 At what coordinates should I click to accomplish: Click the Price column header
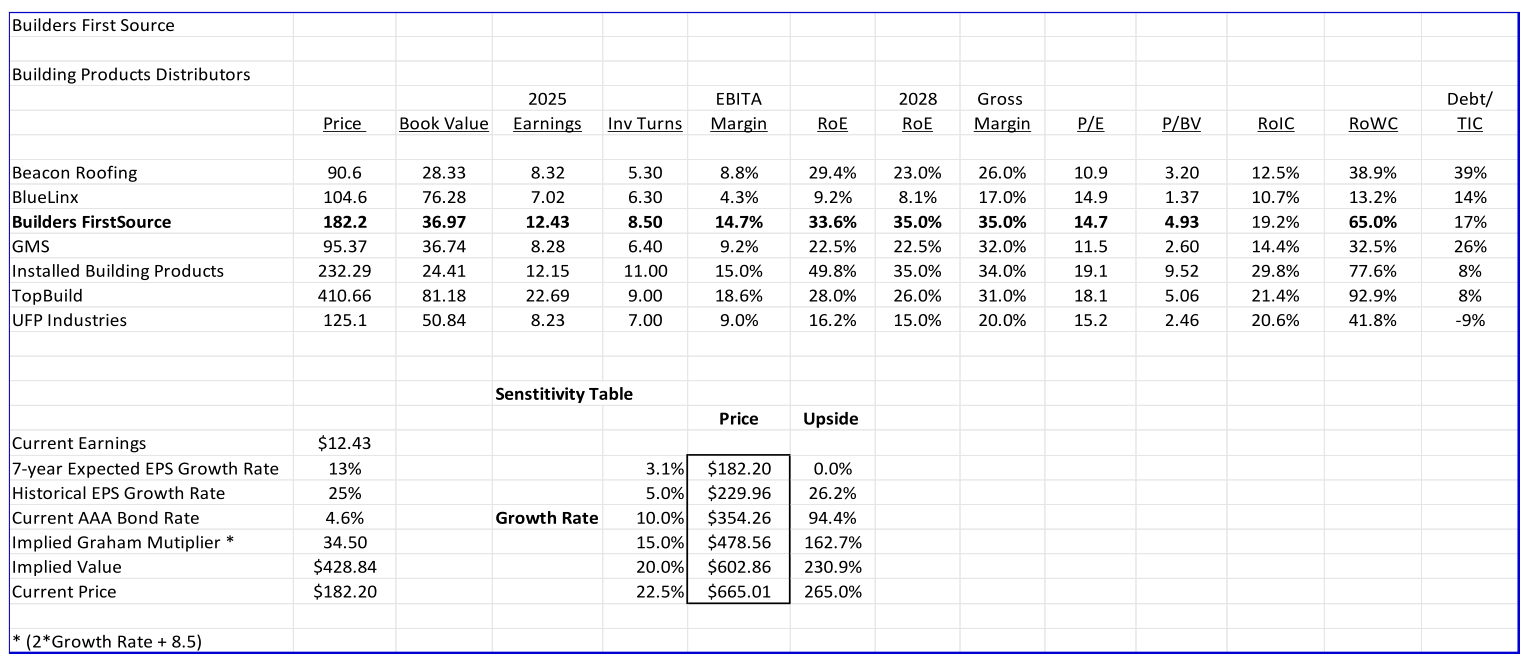(x=343, y=124)
